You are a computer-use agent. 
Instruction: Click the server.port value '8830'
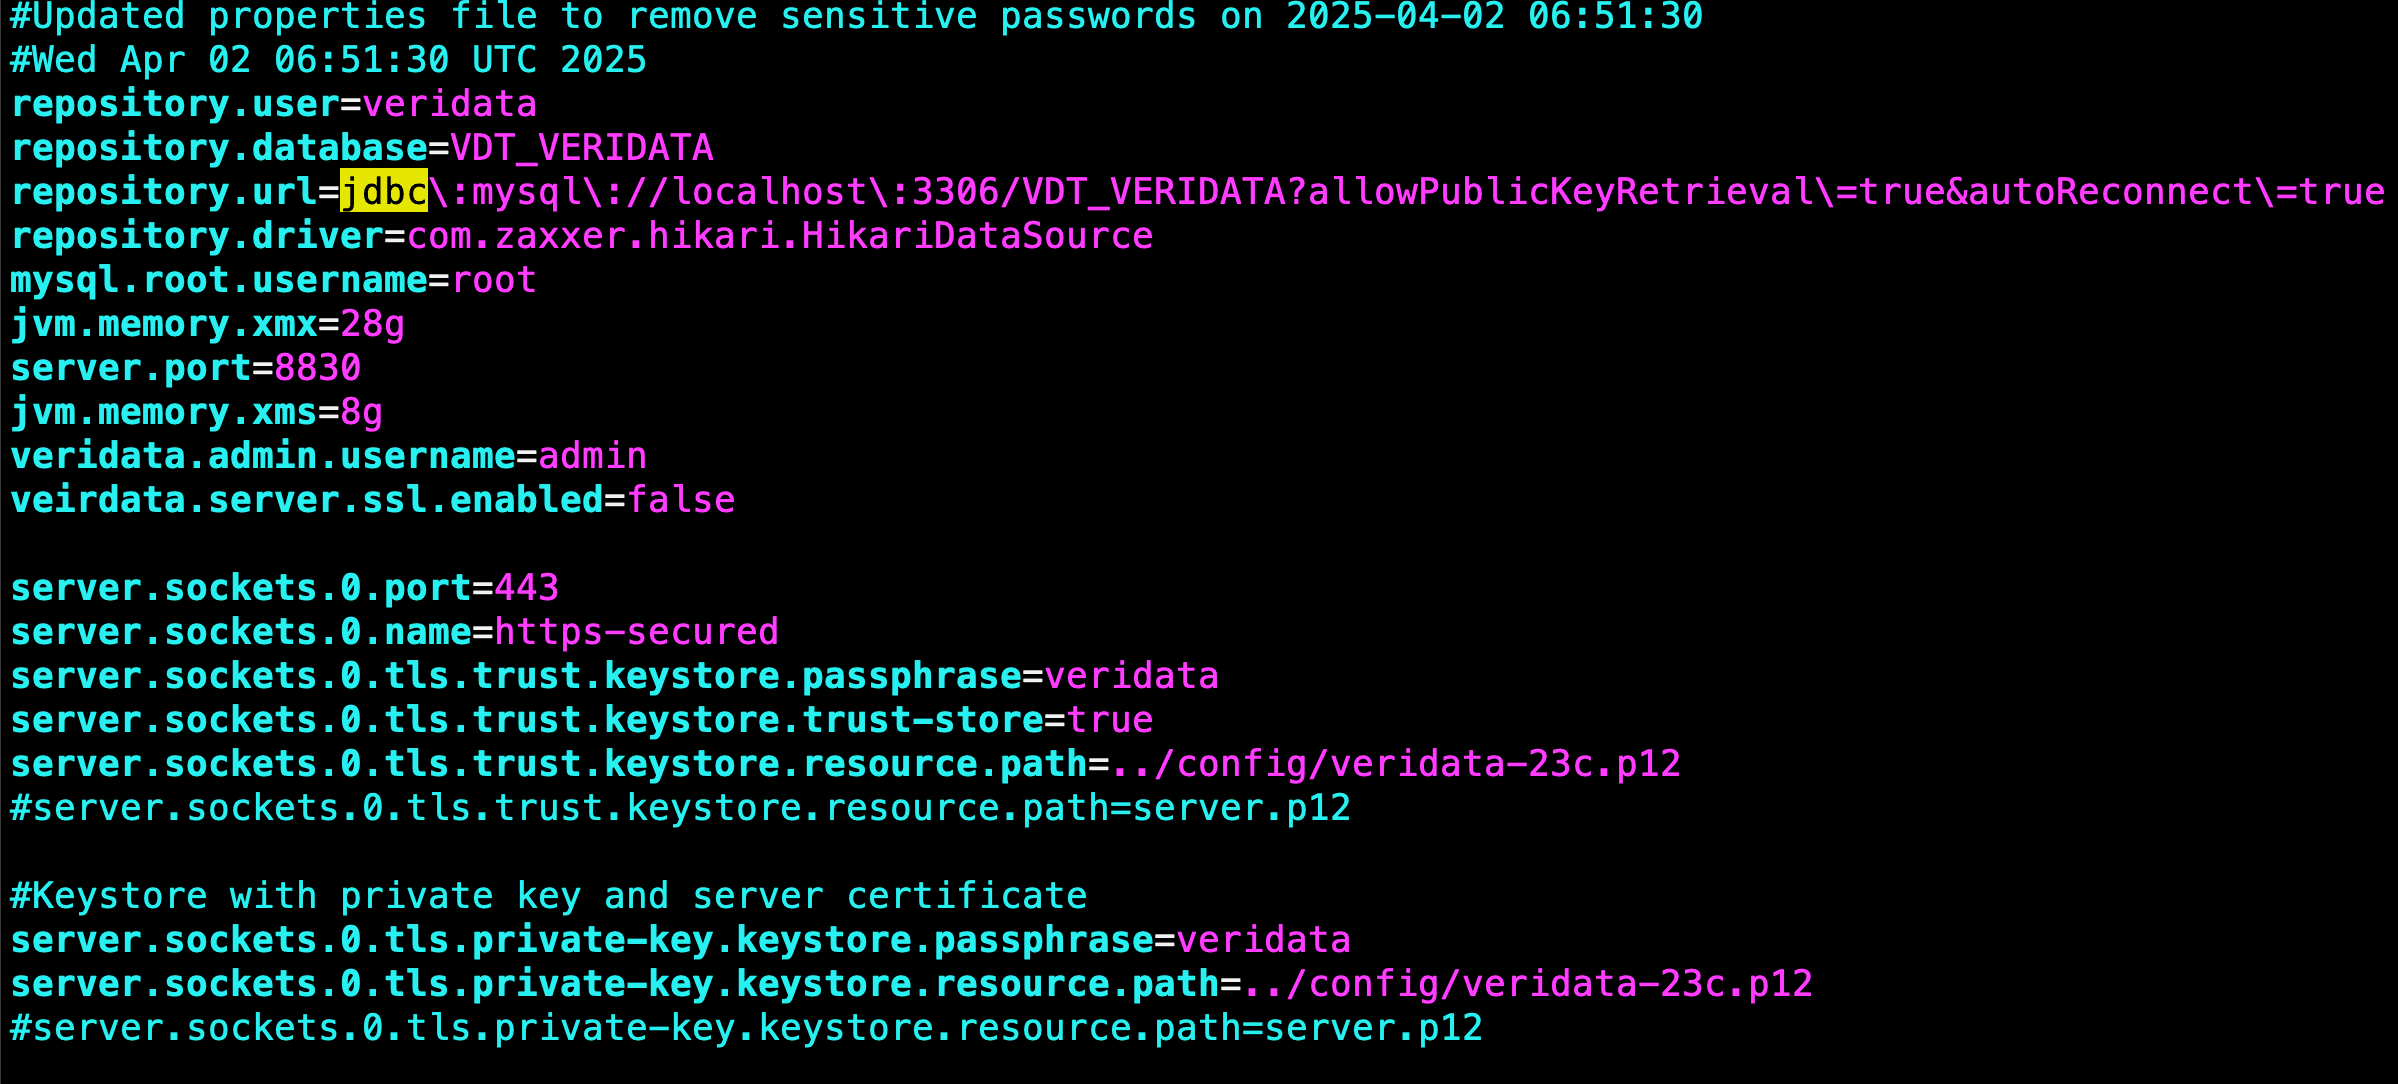318,368
